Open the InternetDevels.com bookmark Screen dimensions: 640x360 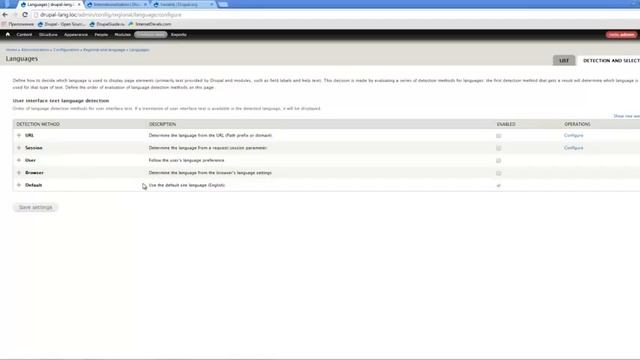click(150, 24)
